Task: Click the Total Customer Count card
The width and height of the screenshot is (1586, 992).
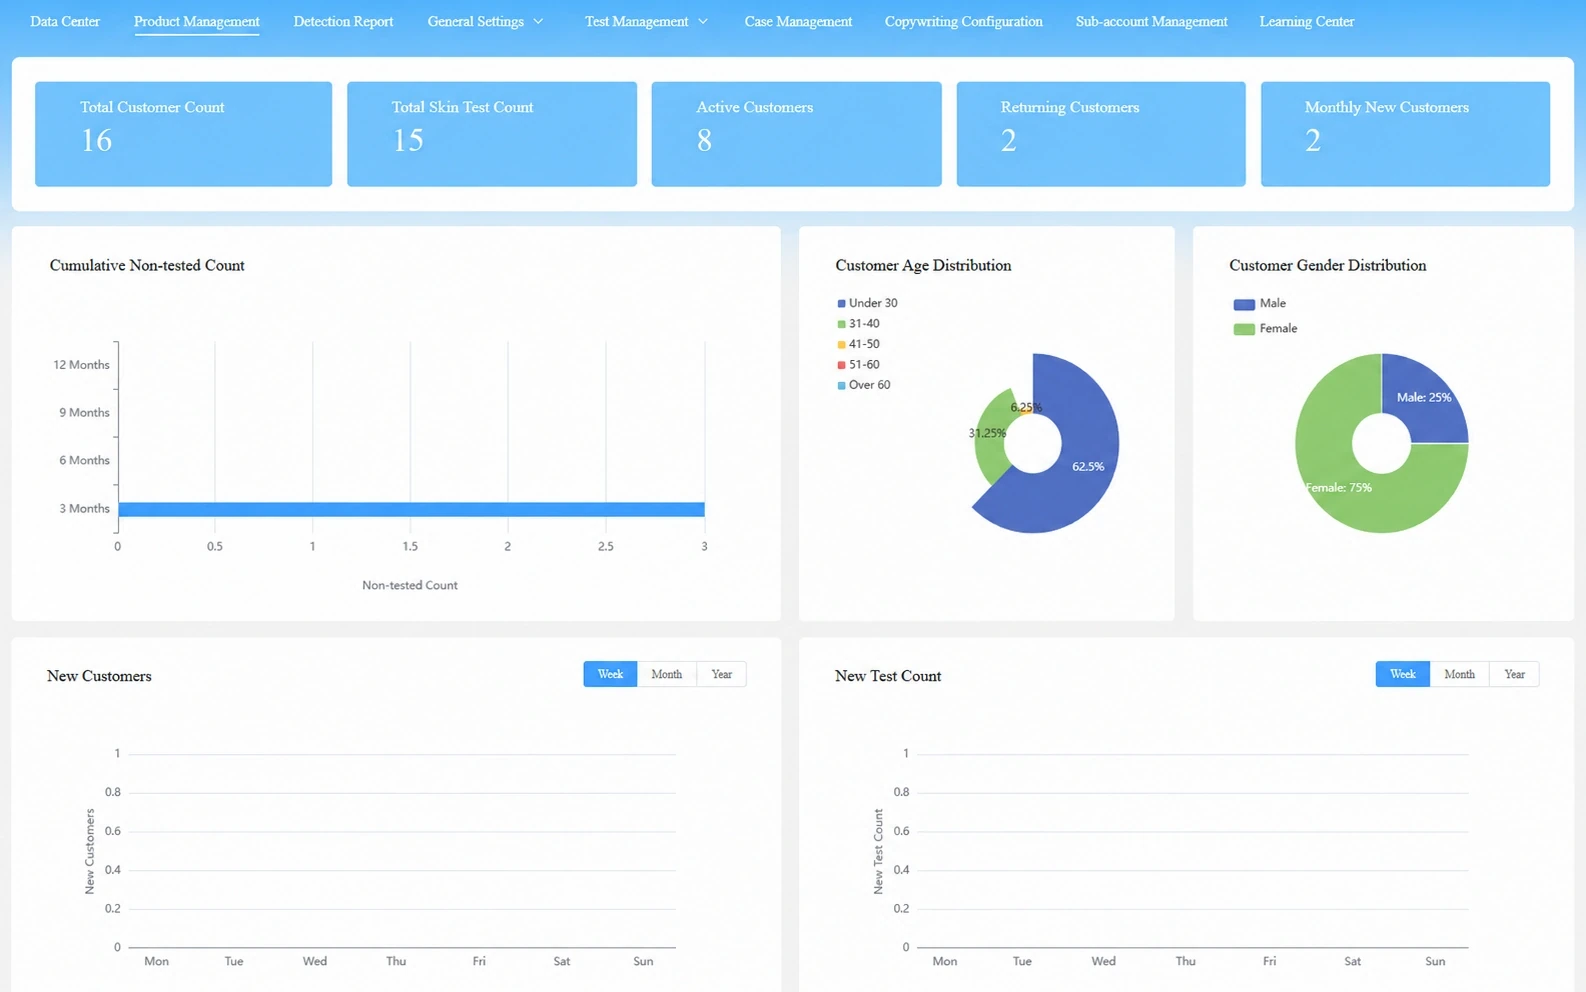Action: coord(183,134)
